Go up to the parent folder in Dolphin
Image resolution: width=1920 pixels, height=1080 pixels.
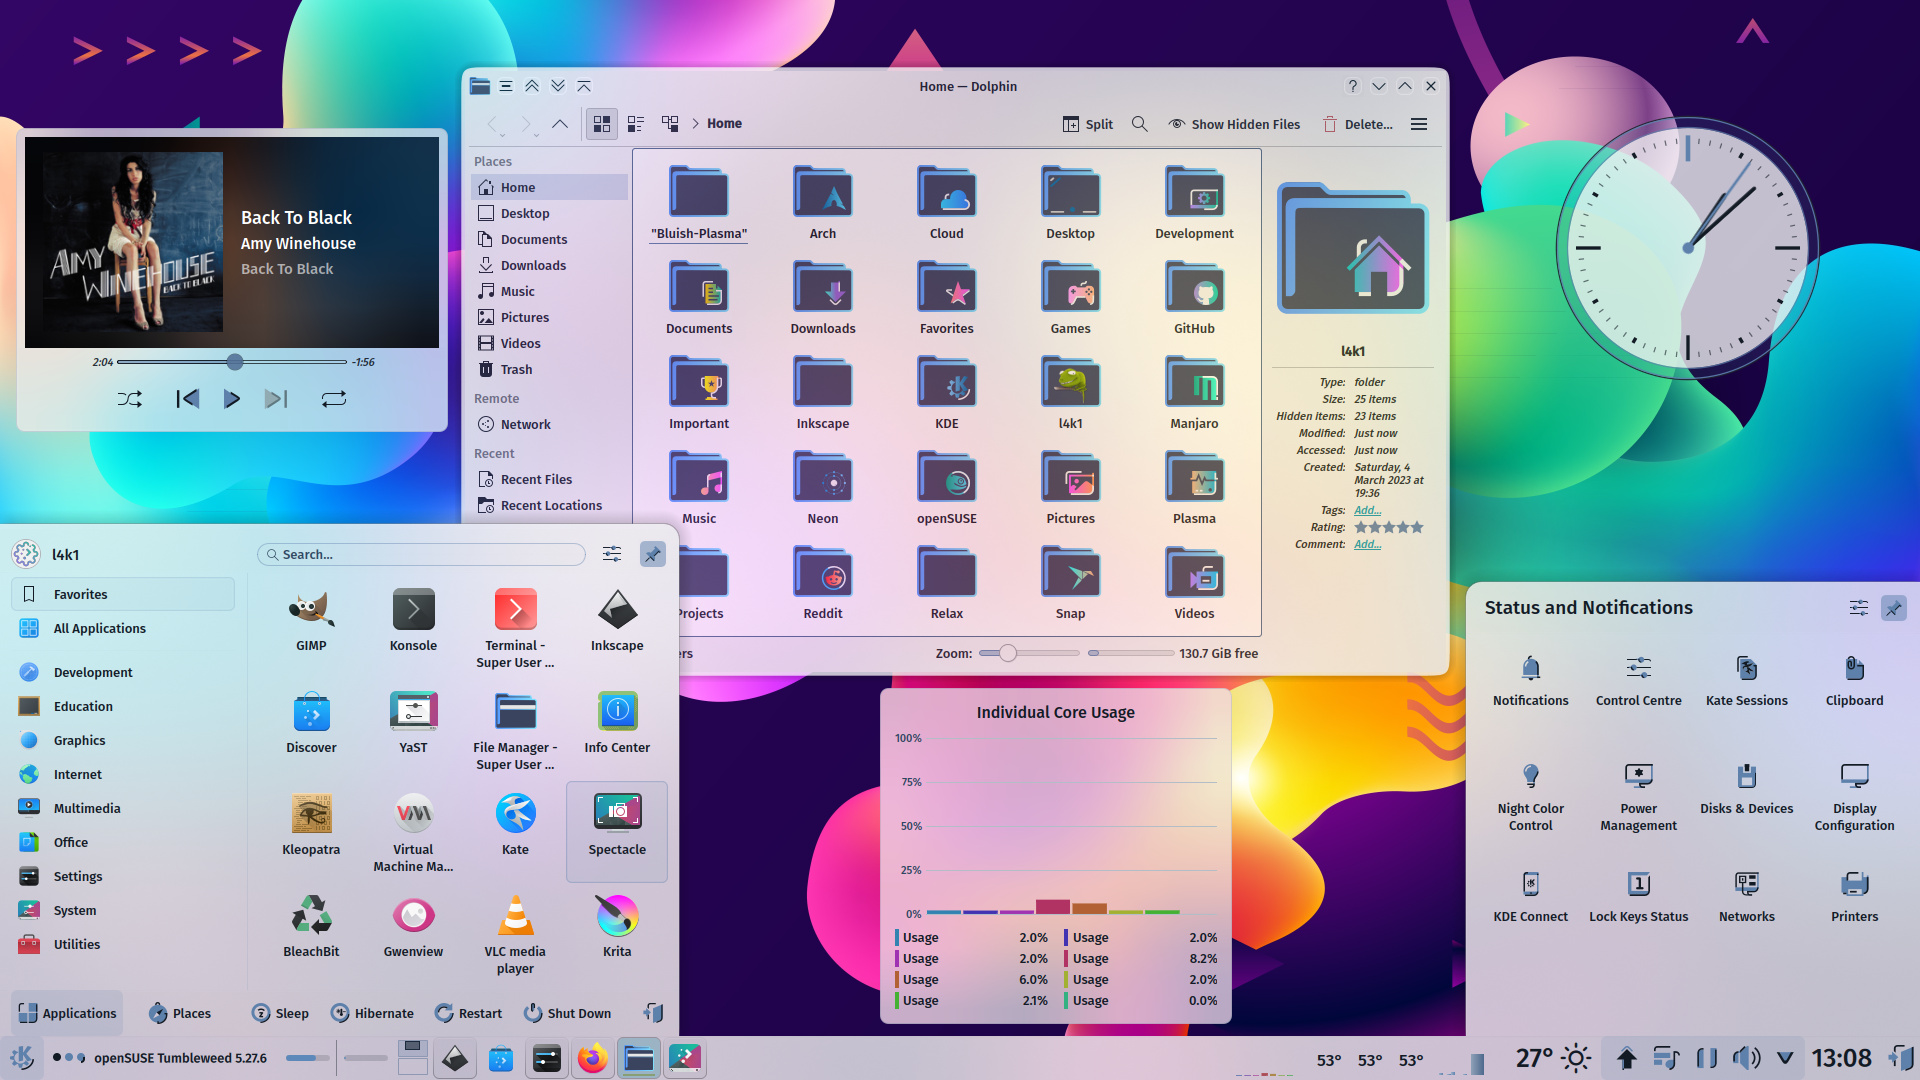point(560,124)
